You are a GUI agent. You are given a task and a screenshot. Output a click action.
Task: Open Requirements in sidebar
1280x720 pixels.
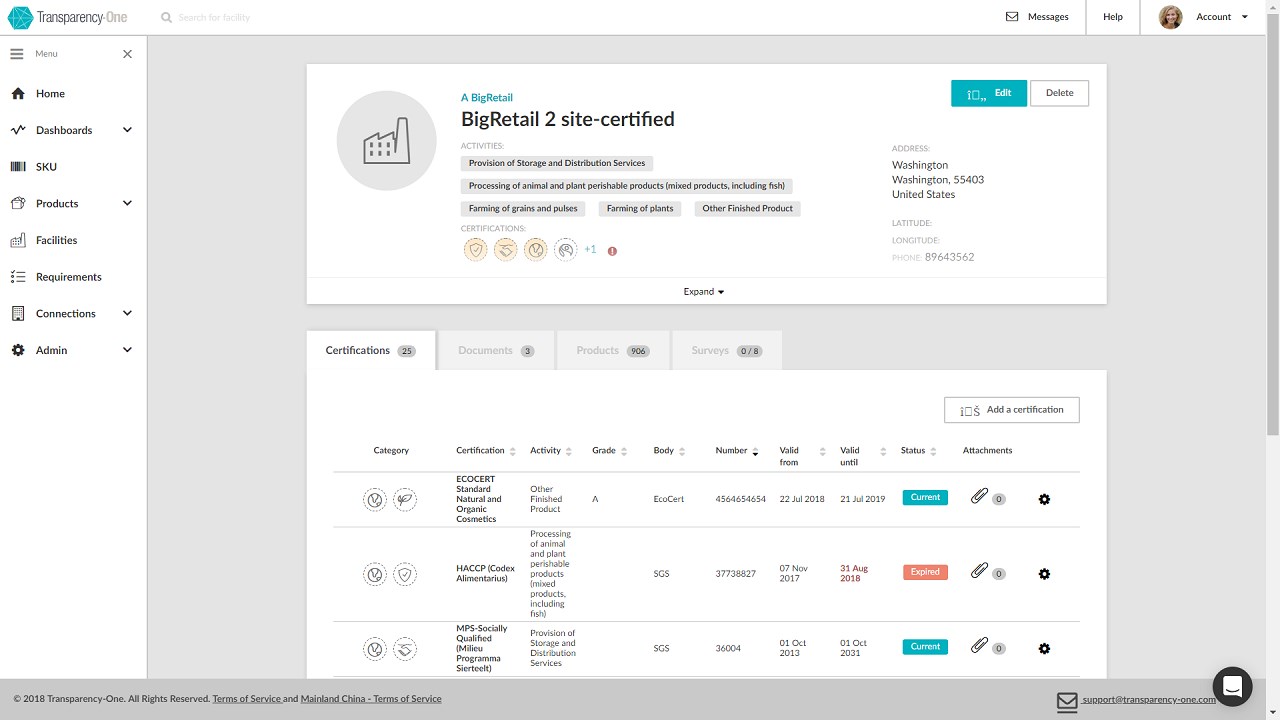click(69, 277)
